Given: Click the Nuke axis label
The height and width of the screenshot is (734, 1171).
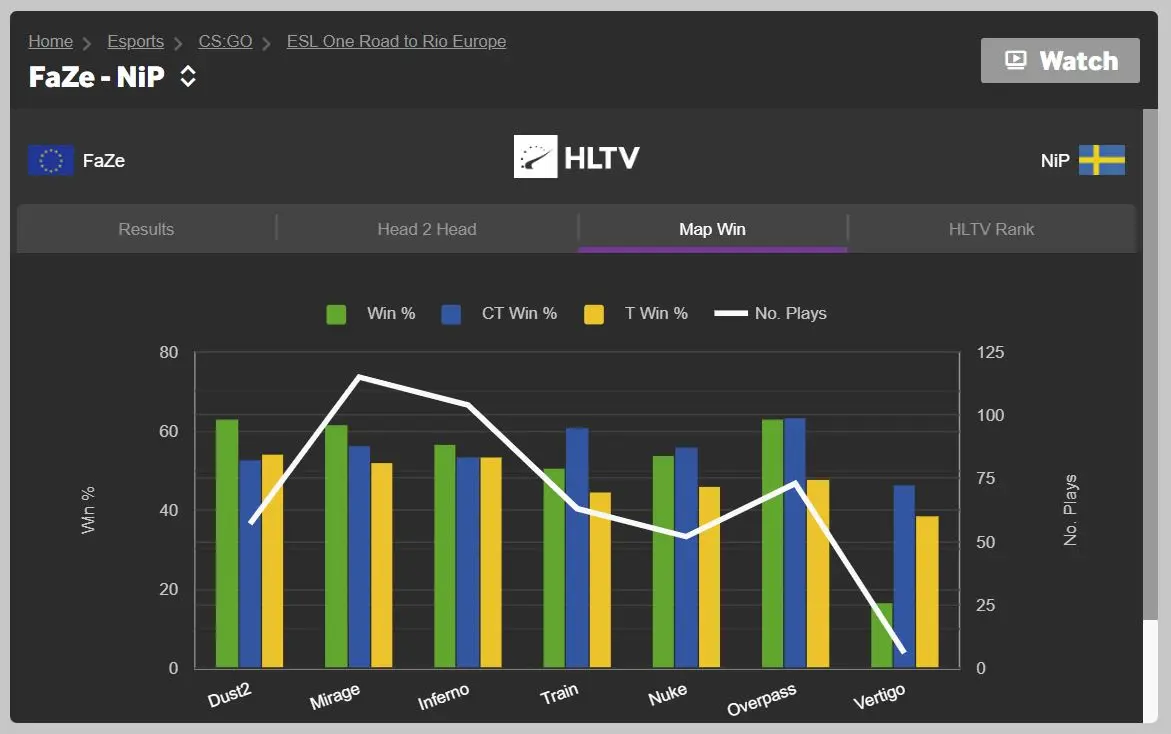Looking at the screenshot, I should [667, 695].
